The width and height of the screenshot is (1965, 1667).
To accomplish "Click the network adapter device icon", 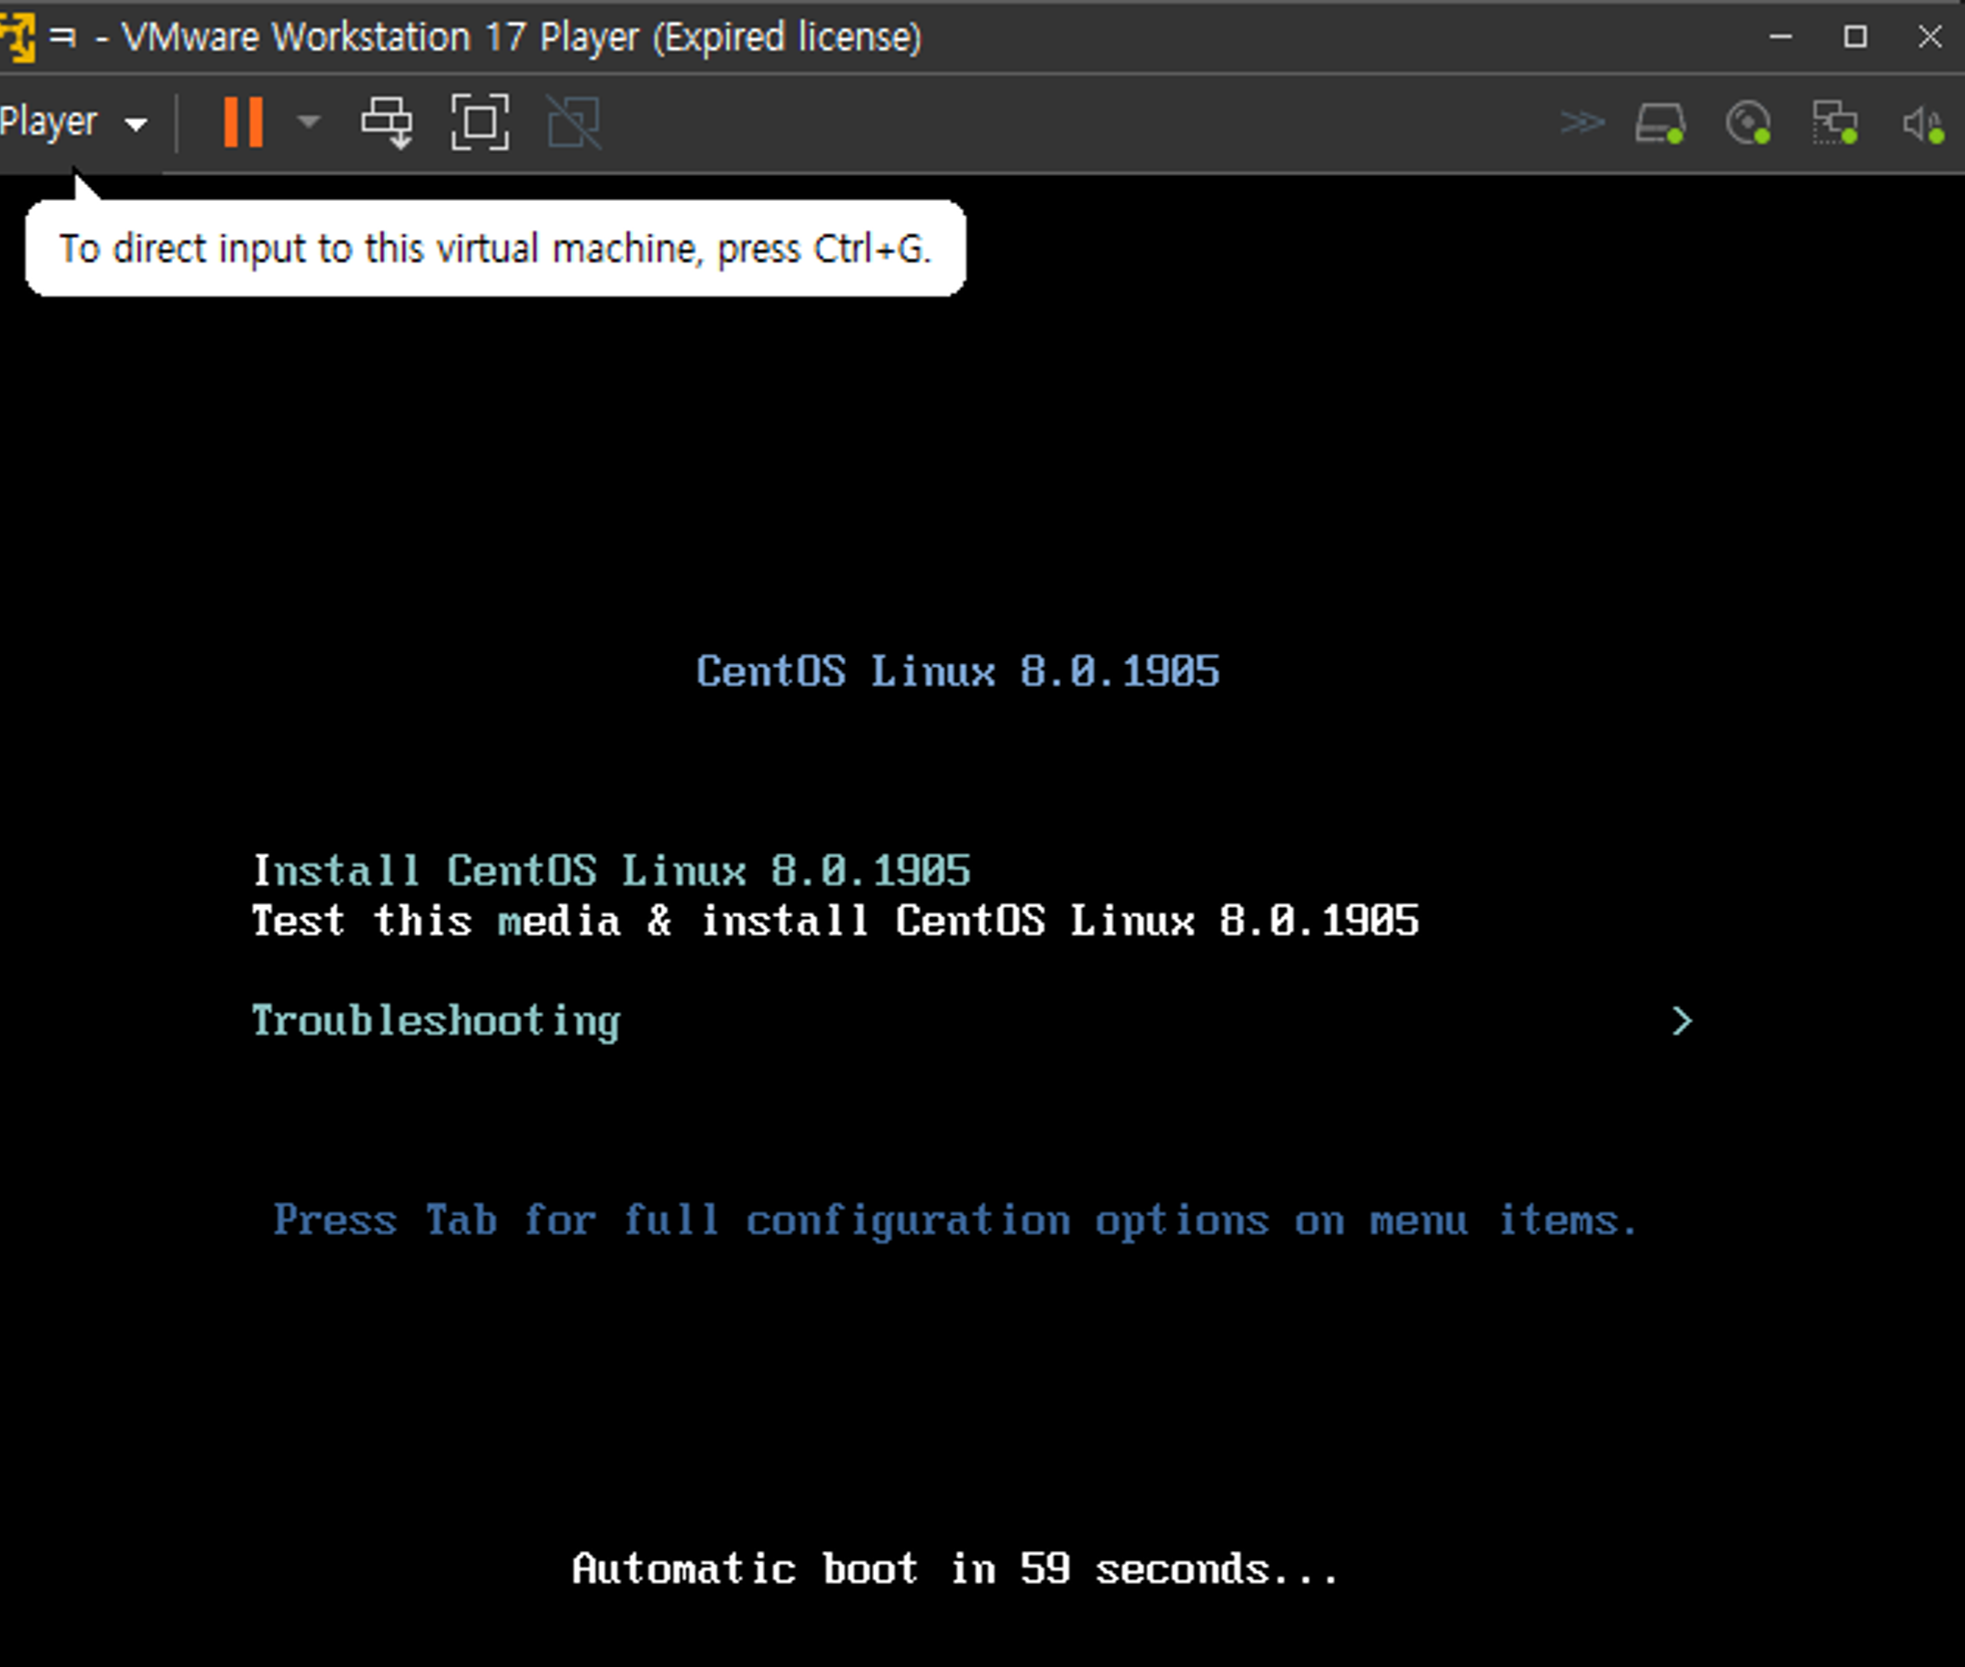I will coord(1835,124).
